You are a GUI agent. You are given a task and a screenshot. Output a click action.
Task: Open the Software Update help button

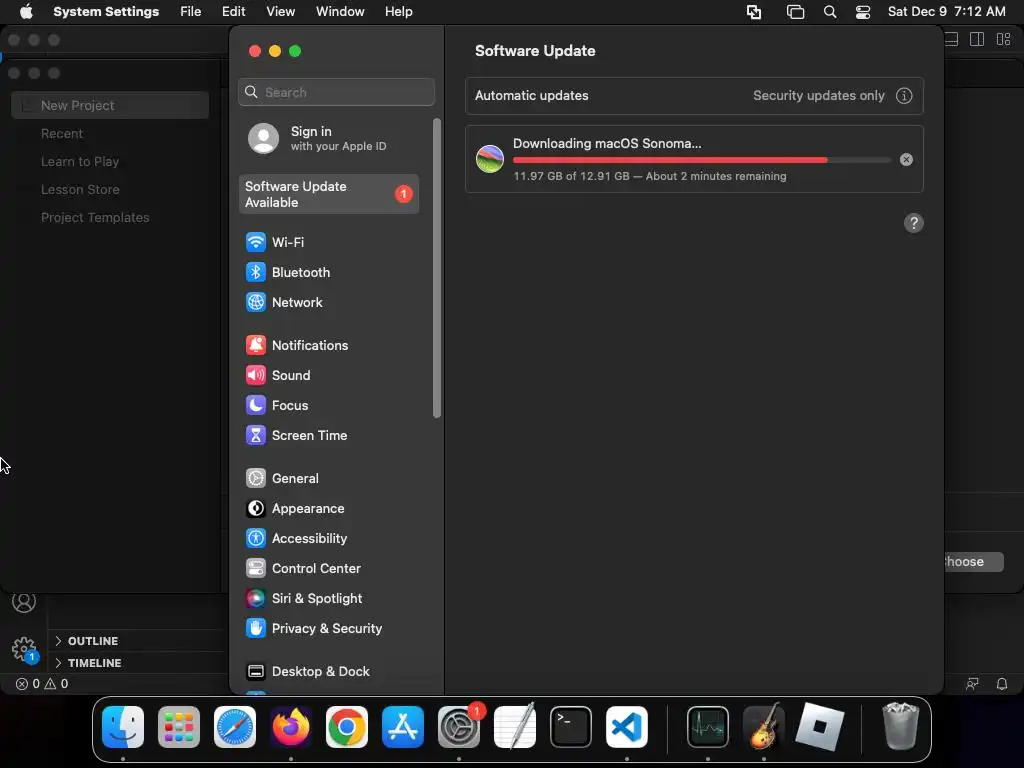click(x=914, y=223)
